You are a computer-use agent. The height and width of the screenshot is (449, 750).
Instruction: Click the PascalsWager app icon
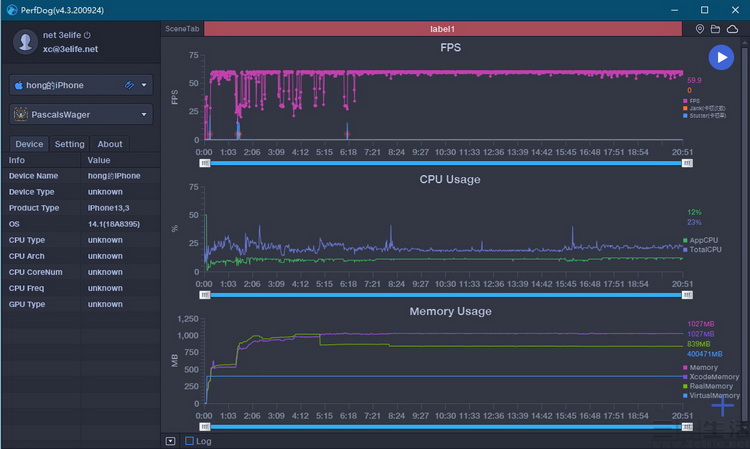[x=21, y=114]
